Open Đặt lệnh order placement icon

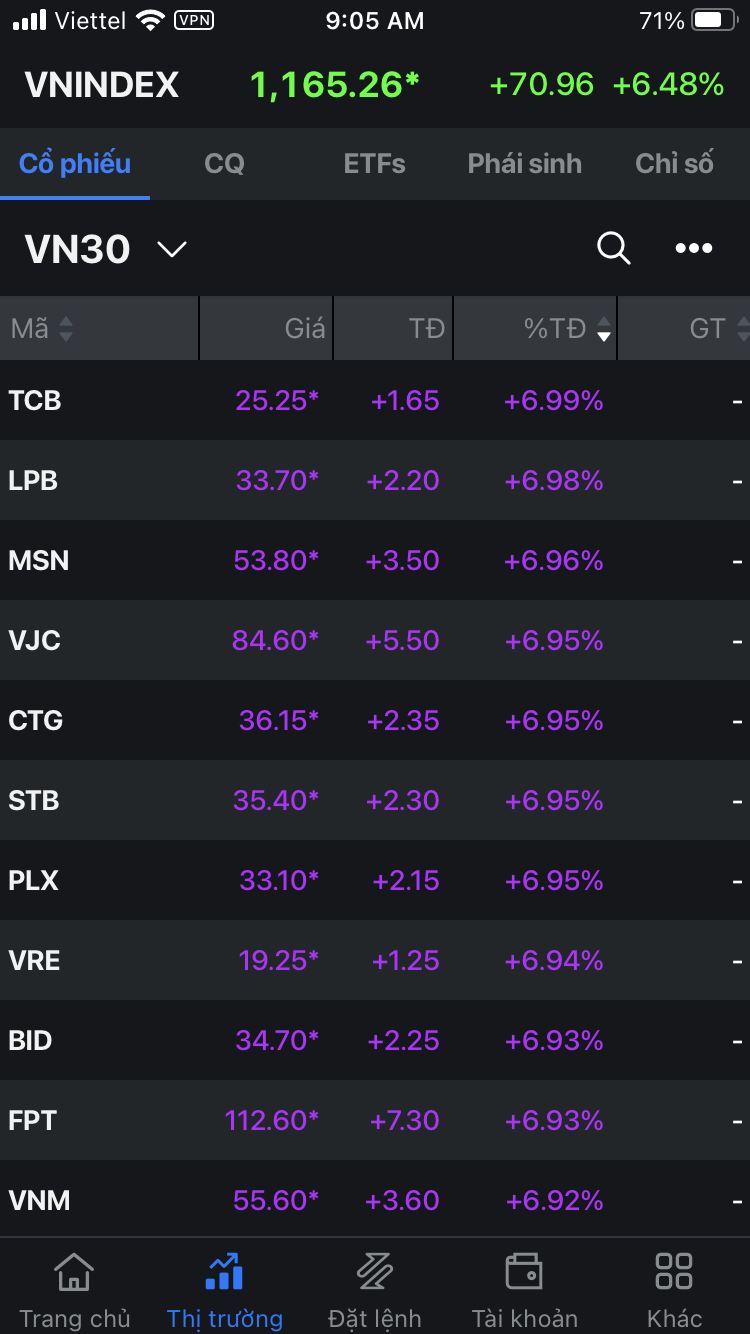(374, 1272)
